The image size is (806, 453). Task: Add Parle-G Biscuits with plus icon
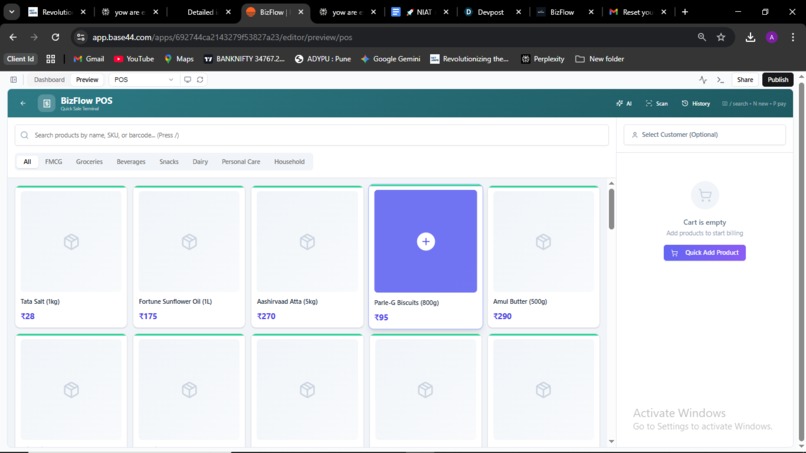pos(426,242)
